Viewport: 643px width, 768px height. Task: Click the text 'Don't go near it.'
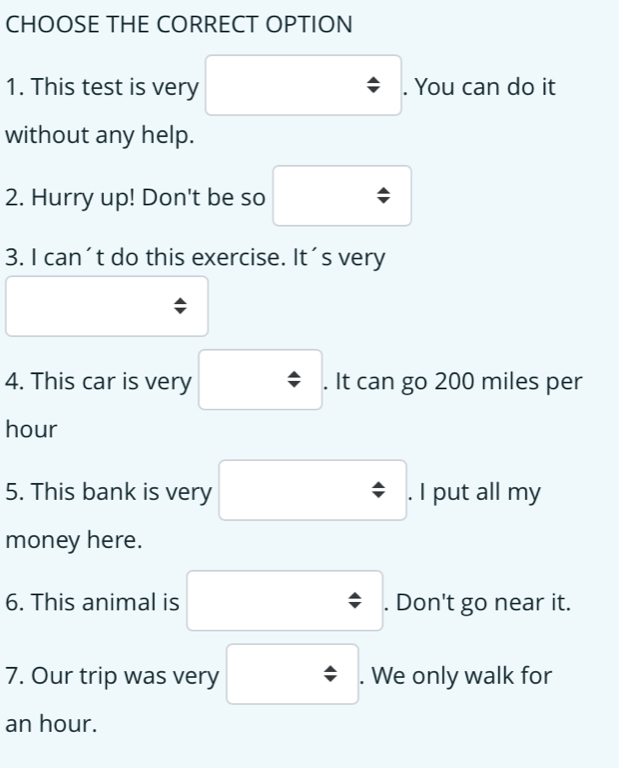pos(483,602)
